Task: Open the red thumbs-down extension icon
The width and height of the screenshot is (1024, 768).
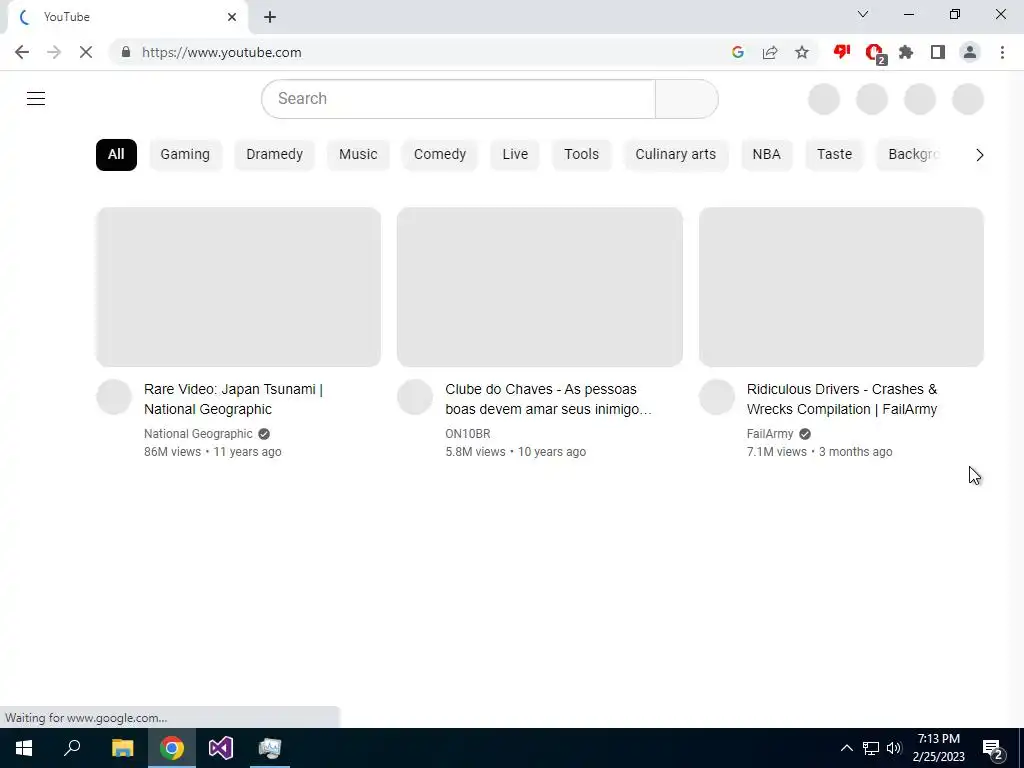Action: (x=842, y=52)
